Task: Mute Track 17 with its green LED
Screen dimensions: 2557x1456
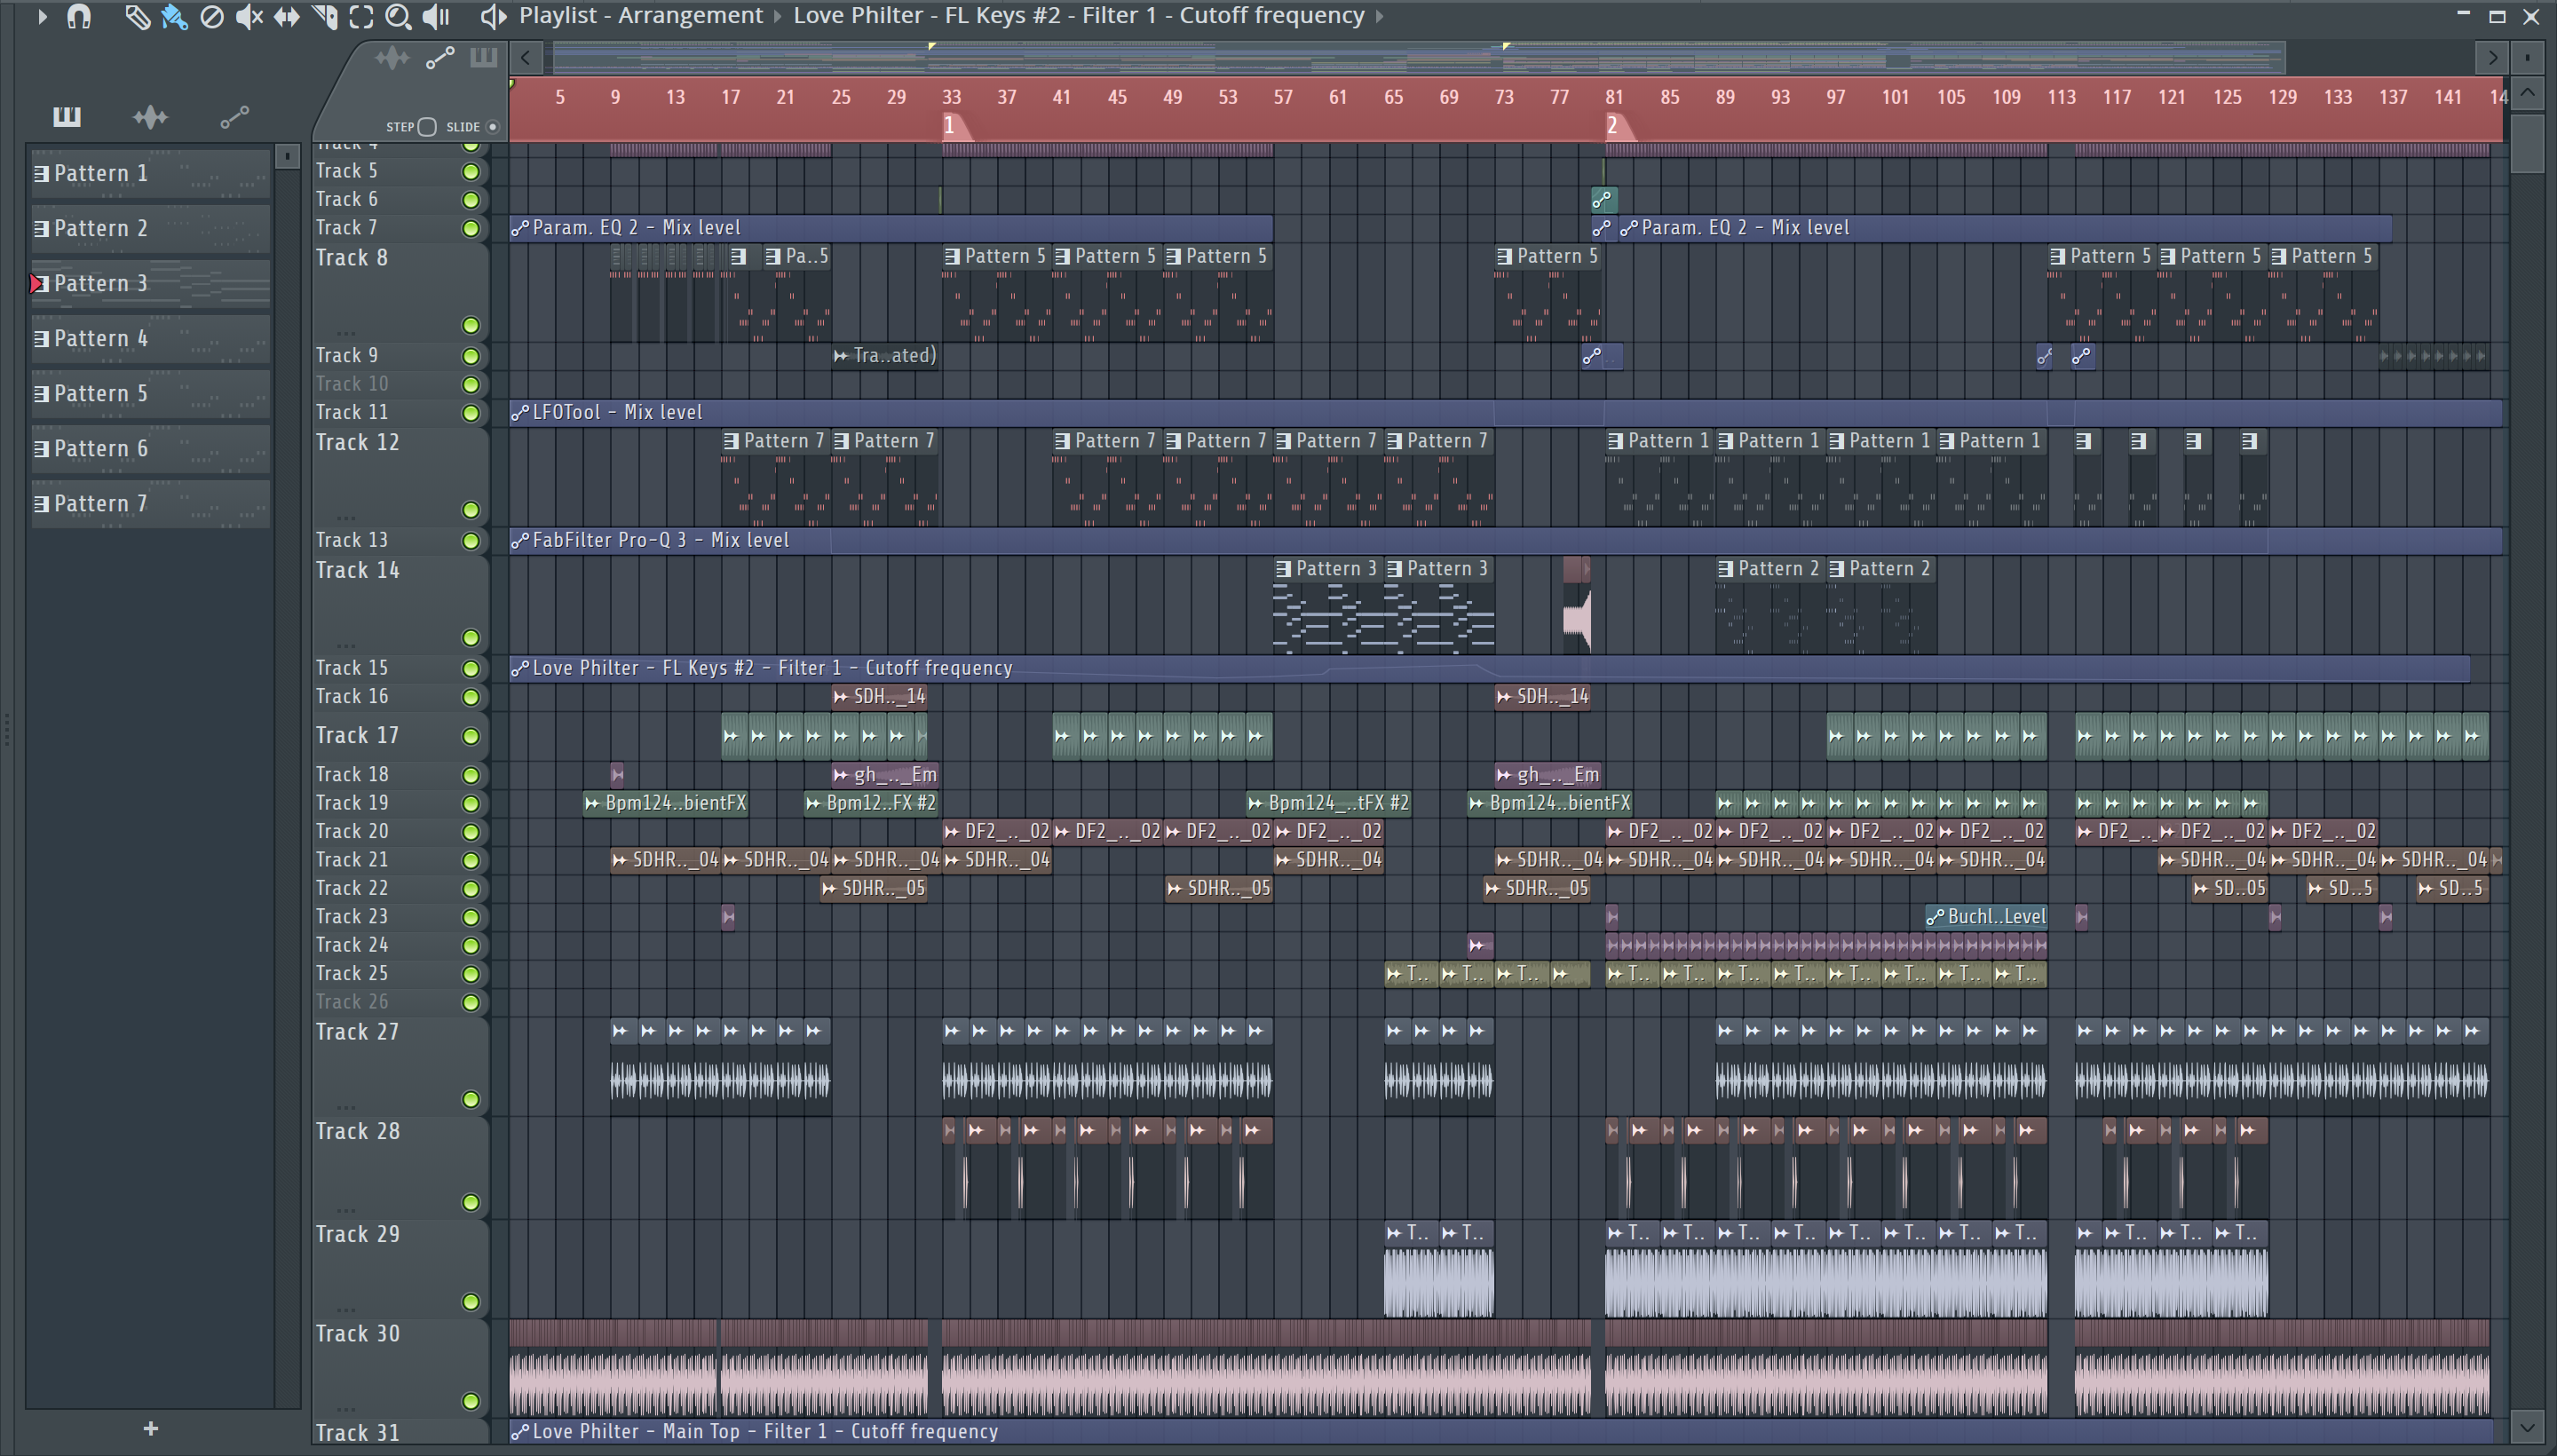Action: (470, 736)
